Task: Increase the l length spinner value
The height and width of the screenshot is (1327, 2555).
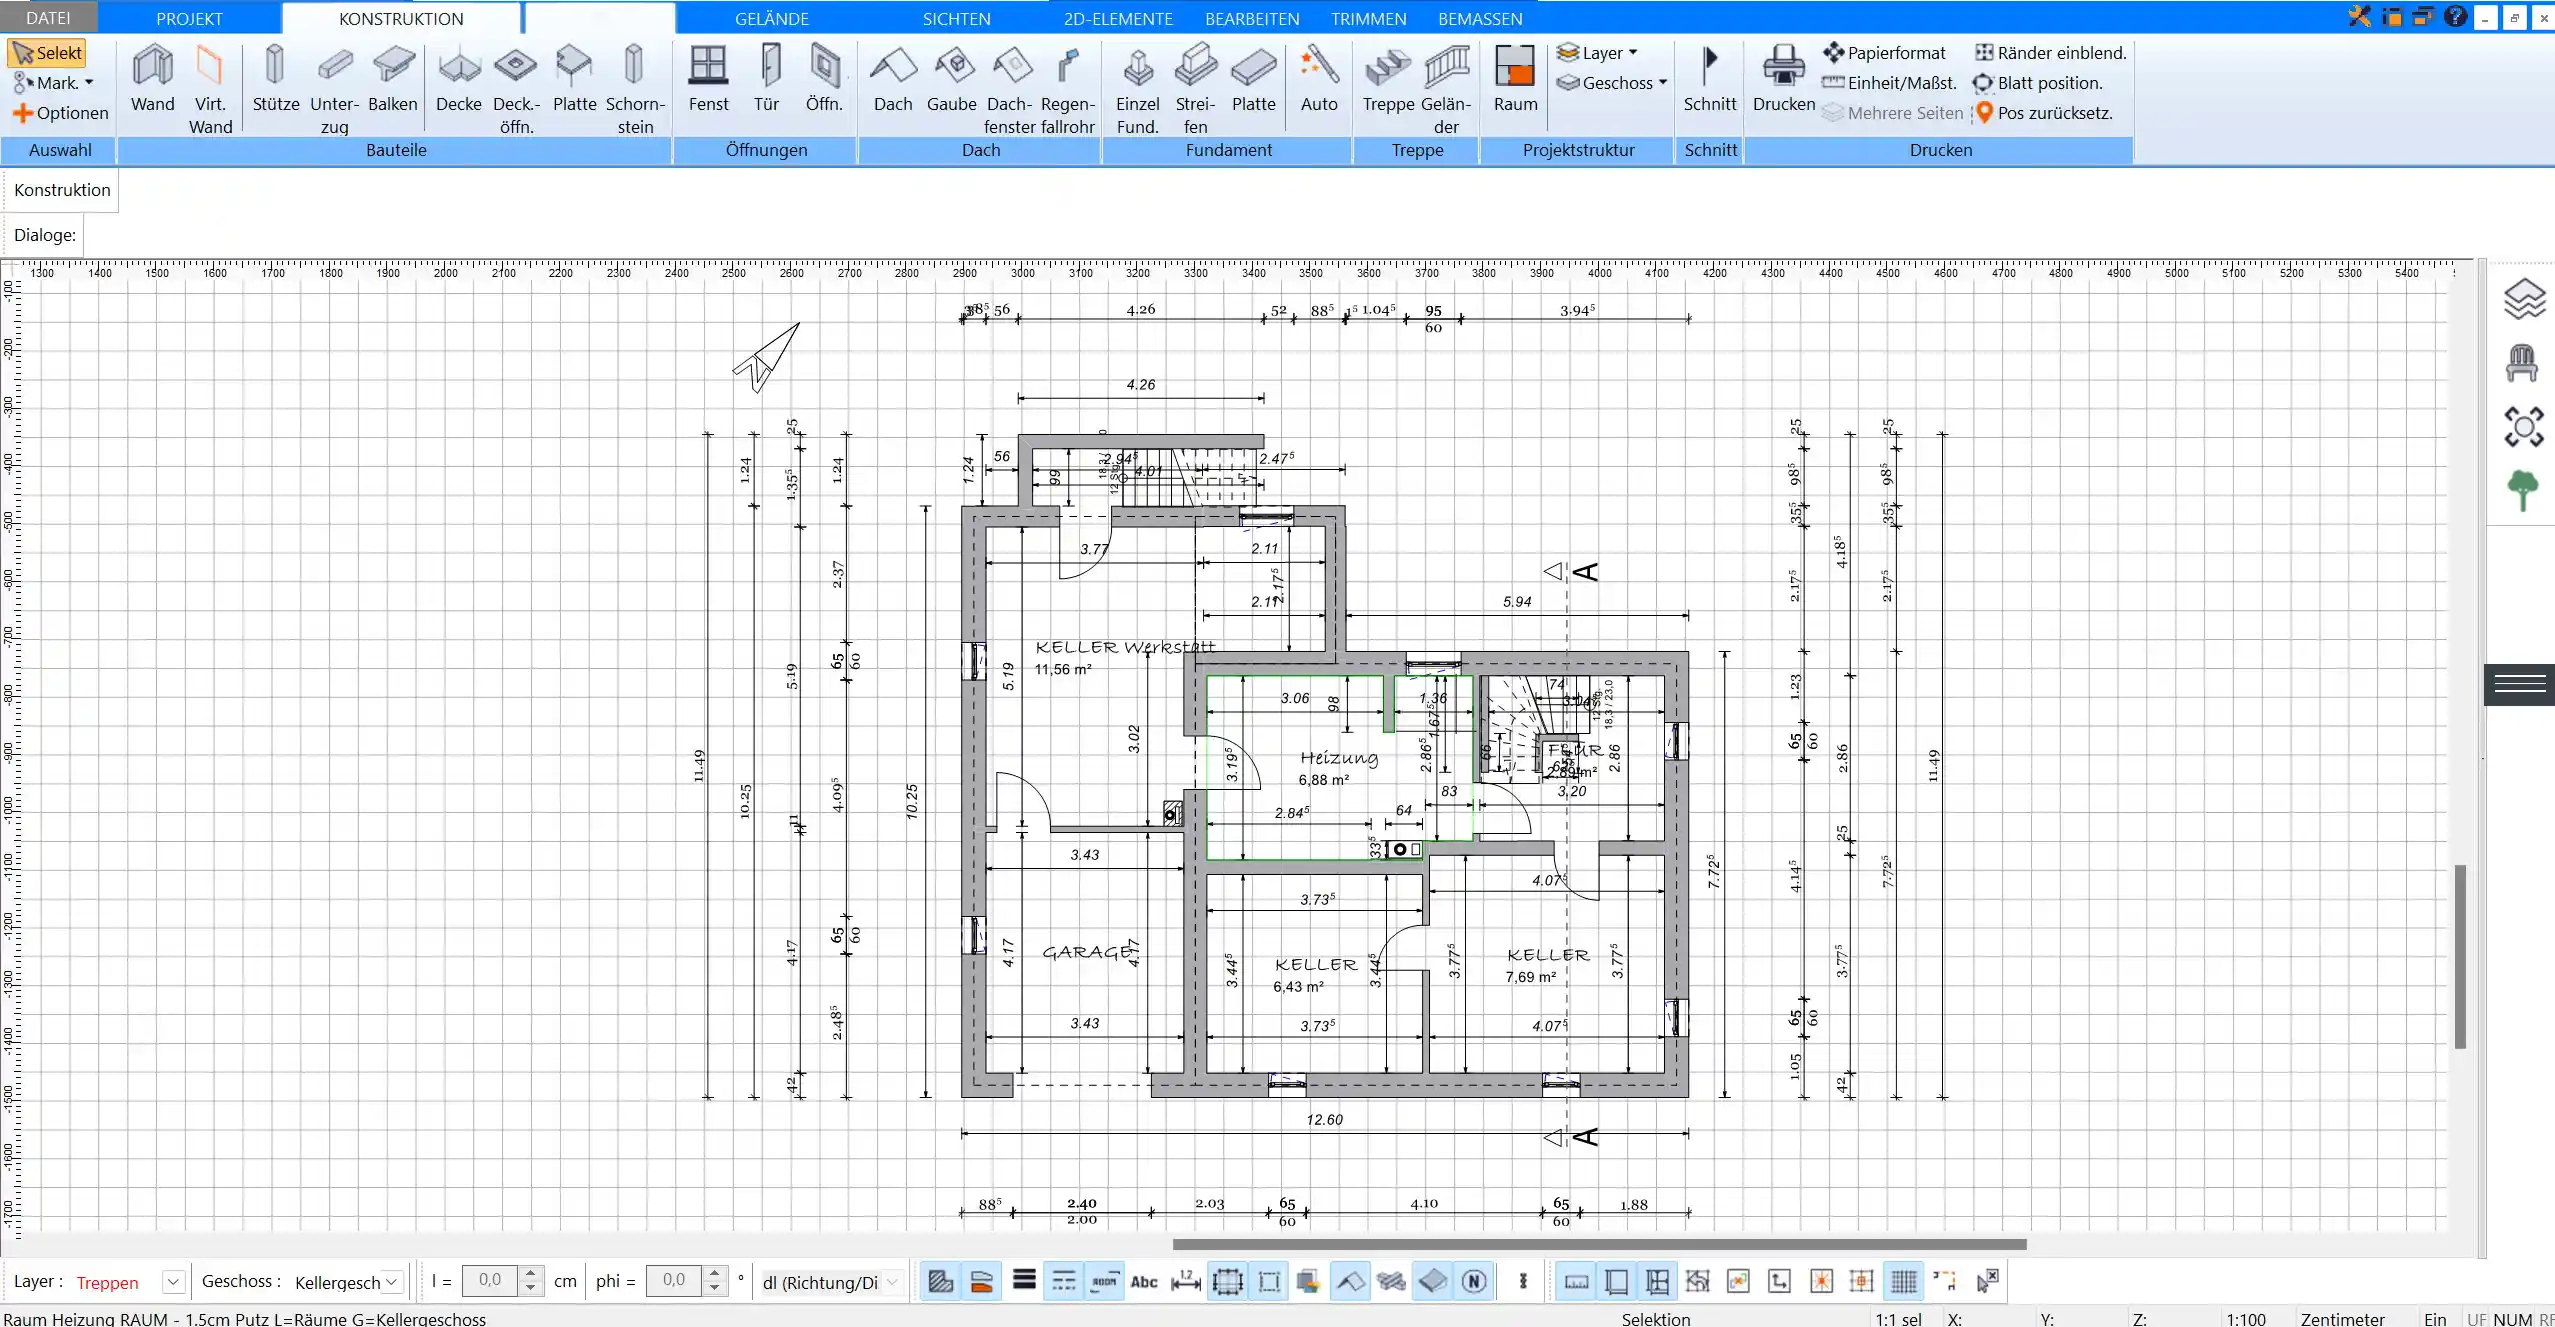Action: pos(531,1273)
